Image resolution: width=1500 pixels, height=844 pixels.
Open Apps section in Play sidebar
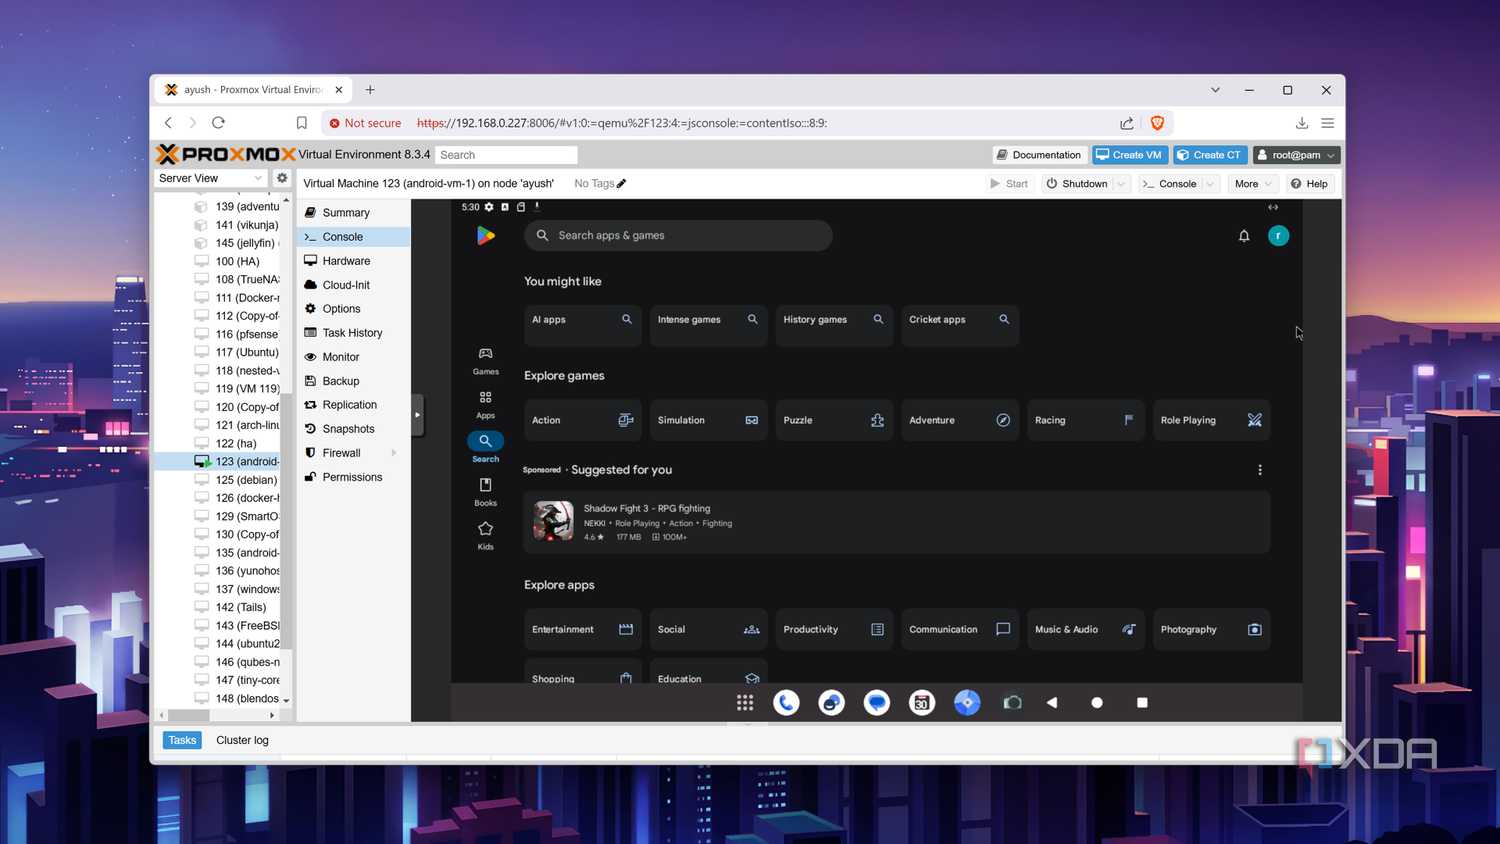486,404
